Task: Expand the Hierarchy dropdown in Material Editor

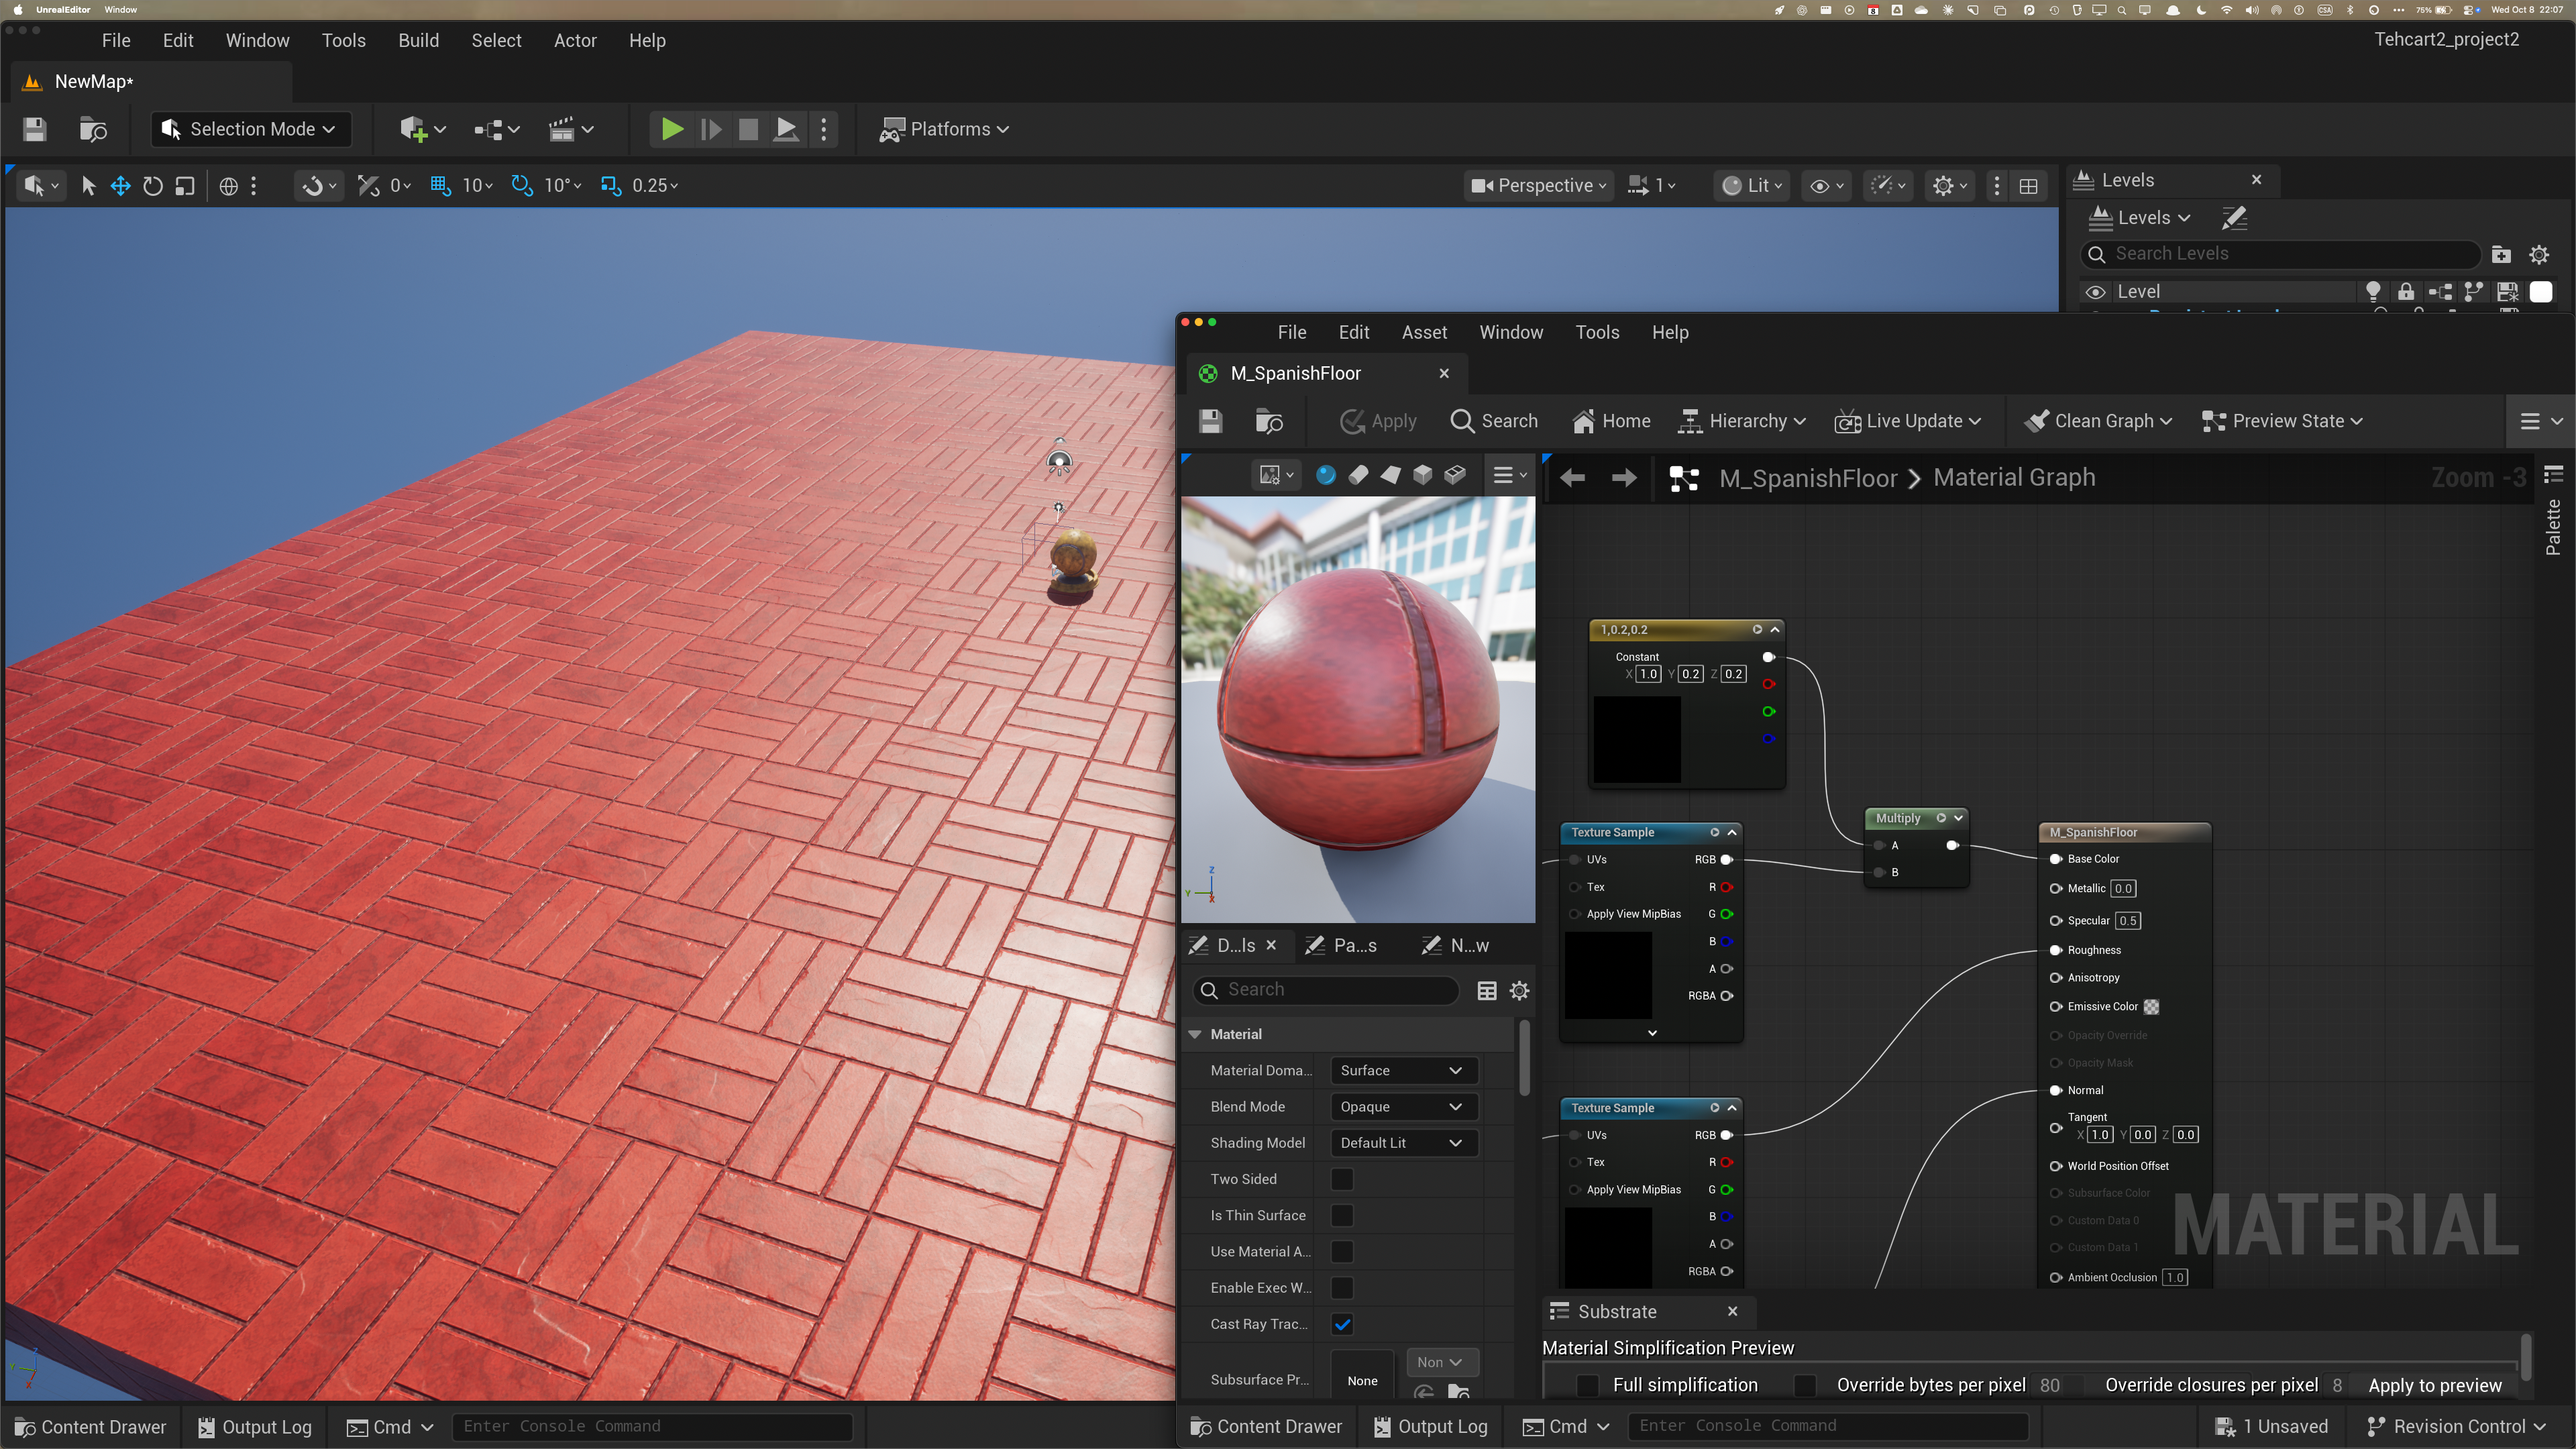Action: (x=1742, y=421)
